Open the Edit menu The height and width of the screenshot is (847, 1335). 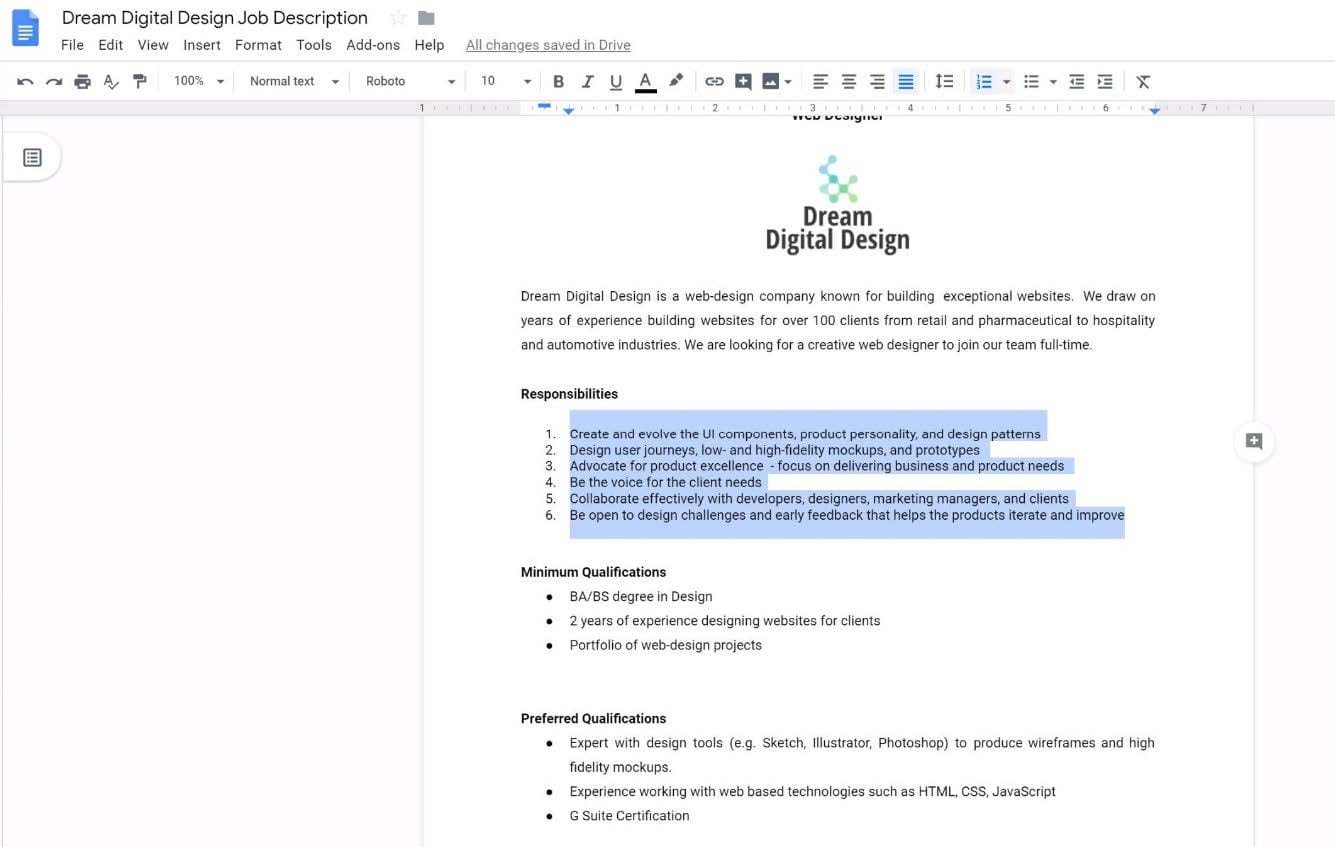111,45
